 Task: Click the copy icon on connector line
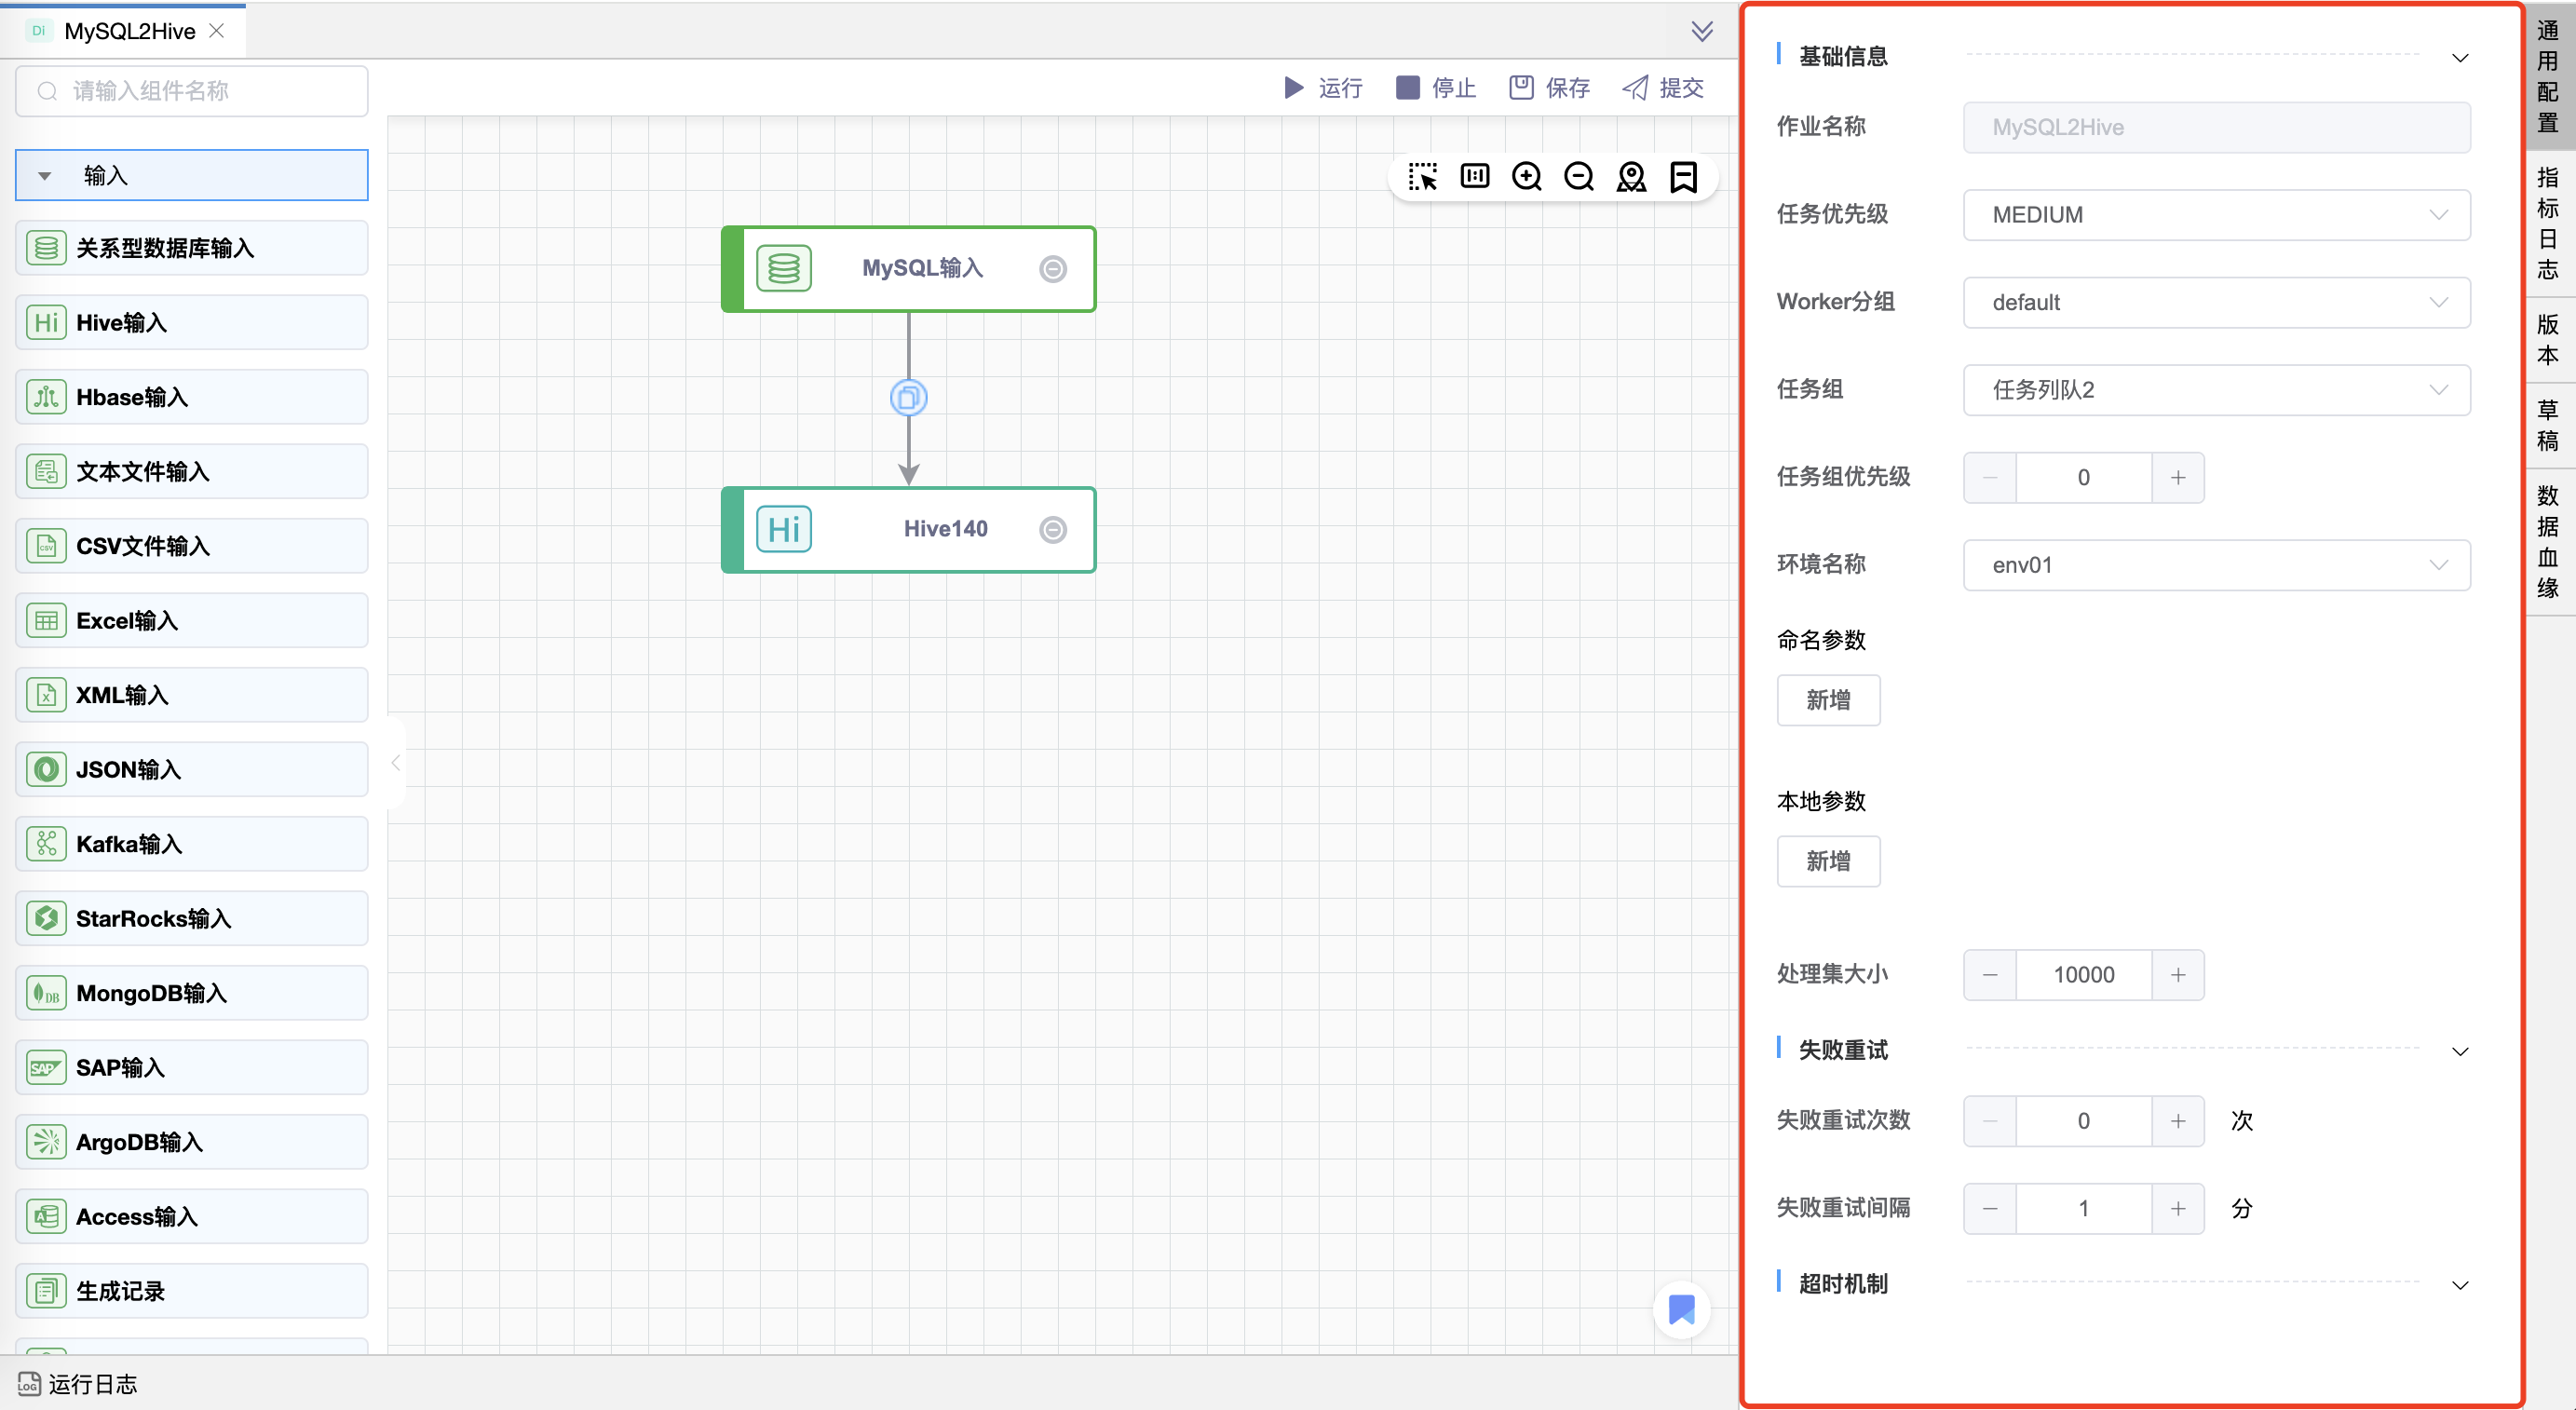[x=908, y=398]
